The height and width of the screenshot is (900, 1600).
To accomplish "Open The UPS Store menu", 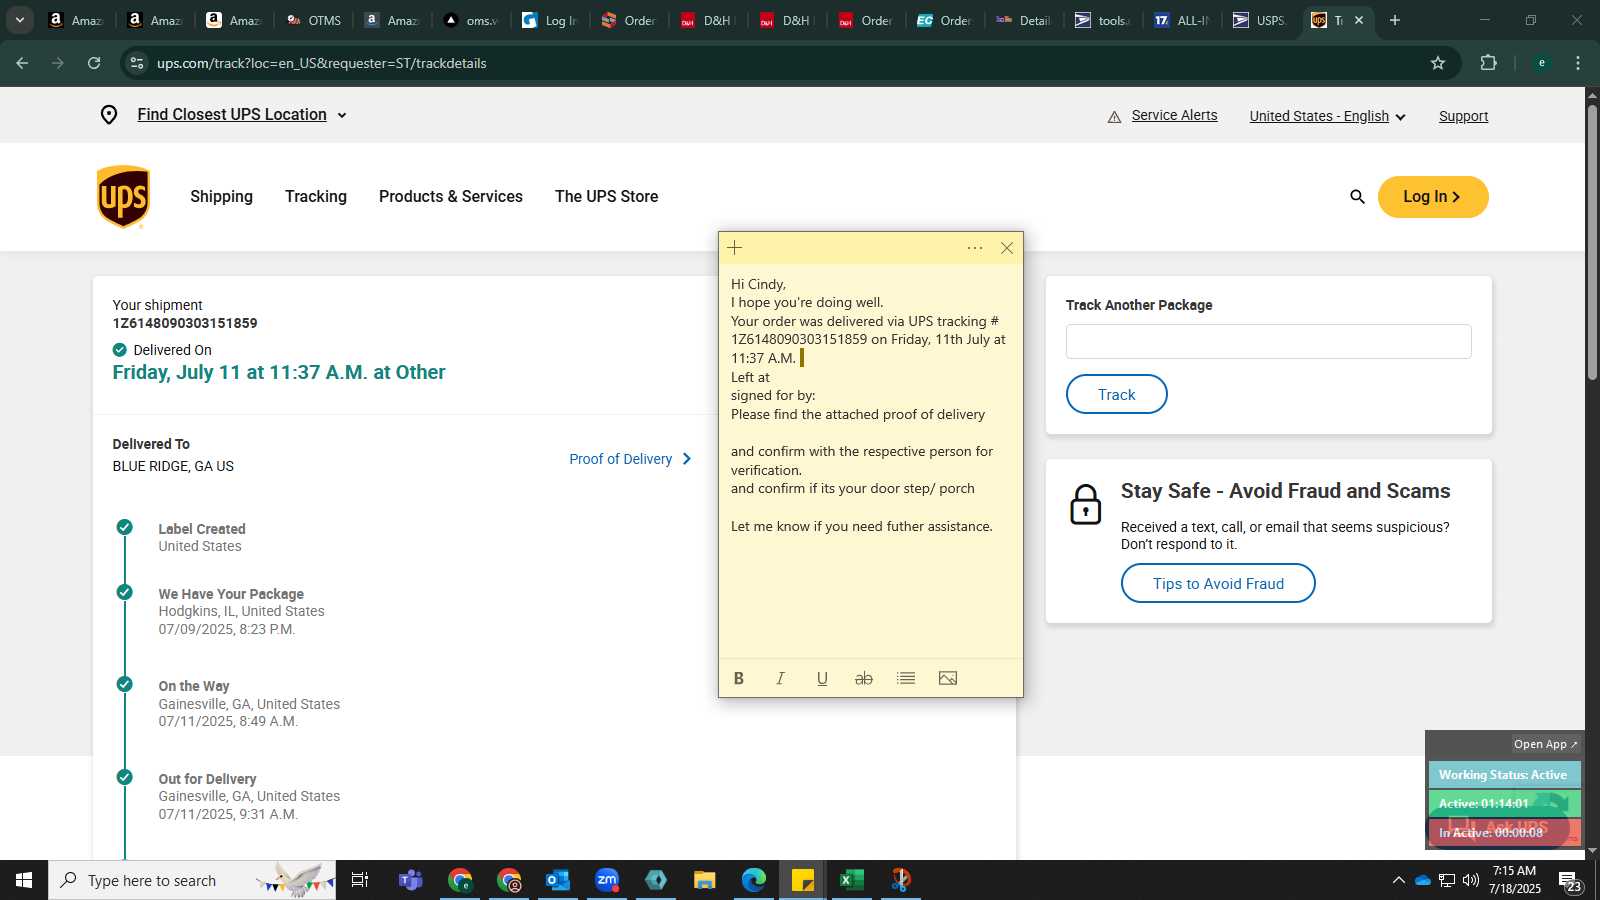I will 607,197.
